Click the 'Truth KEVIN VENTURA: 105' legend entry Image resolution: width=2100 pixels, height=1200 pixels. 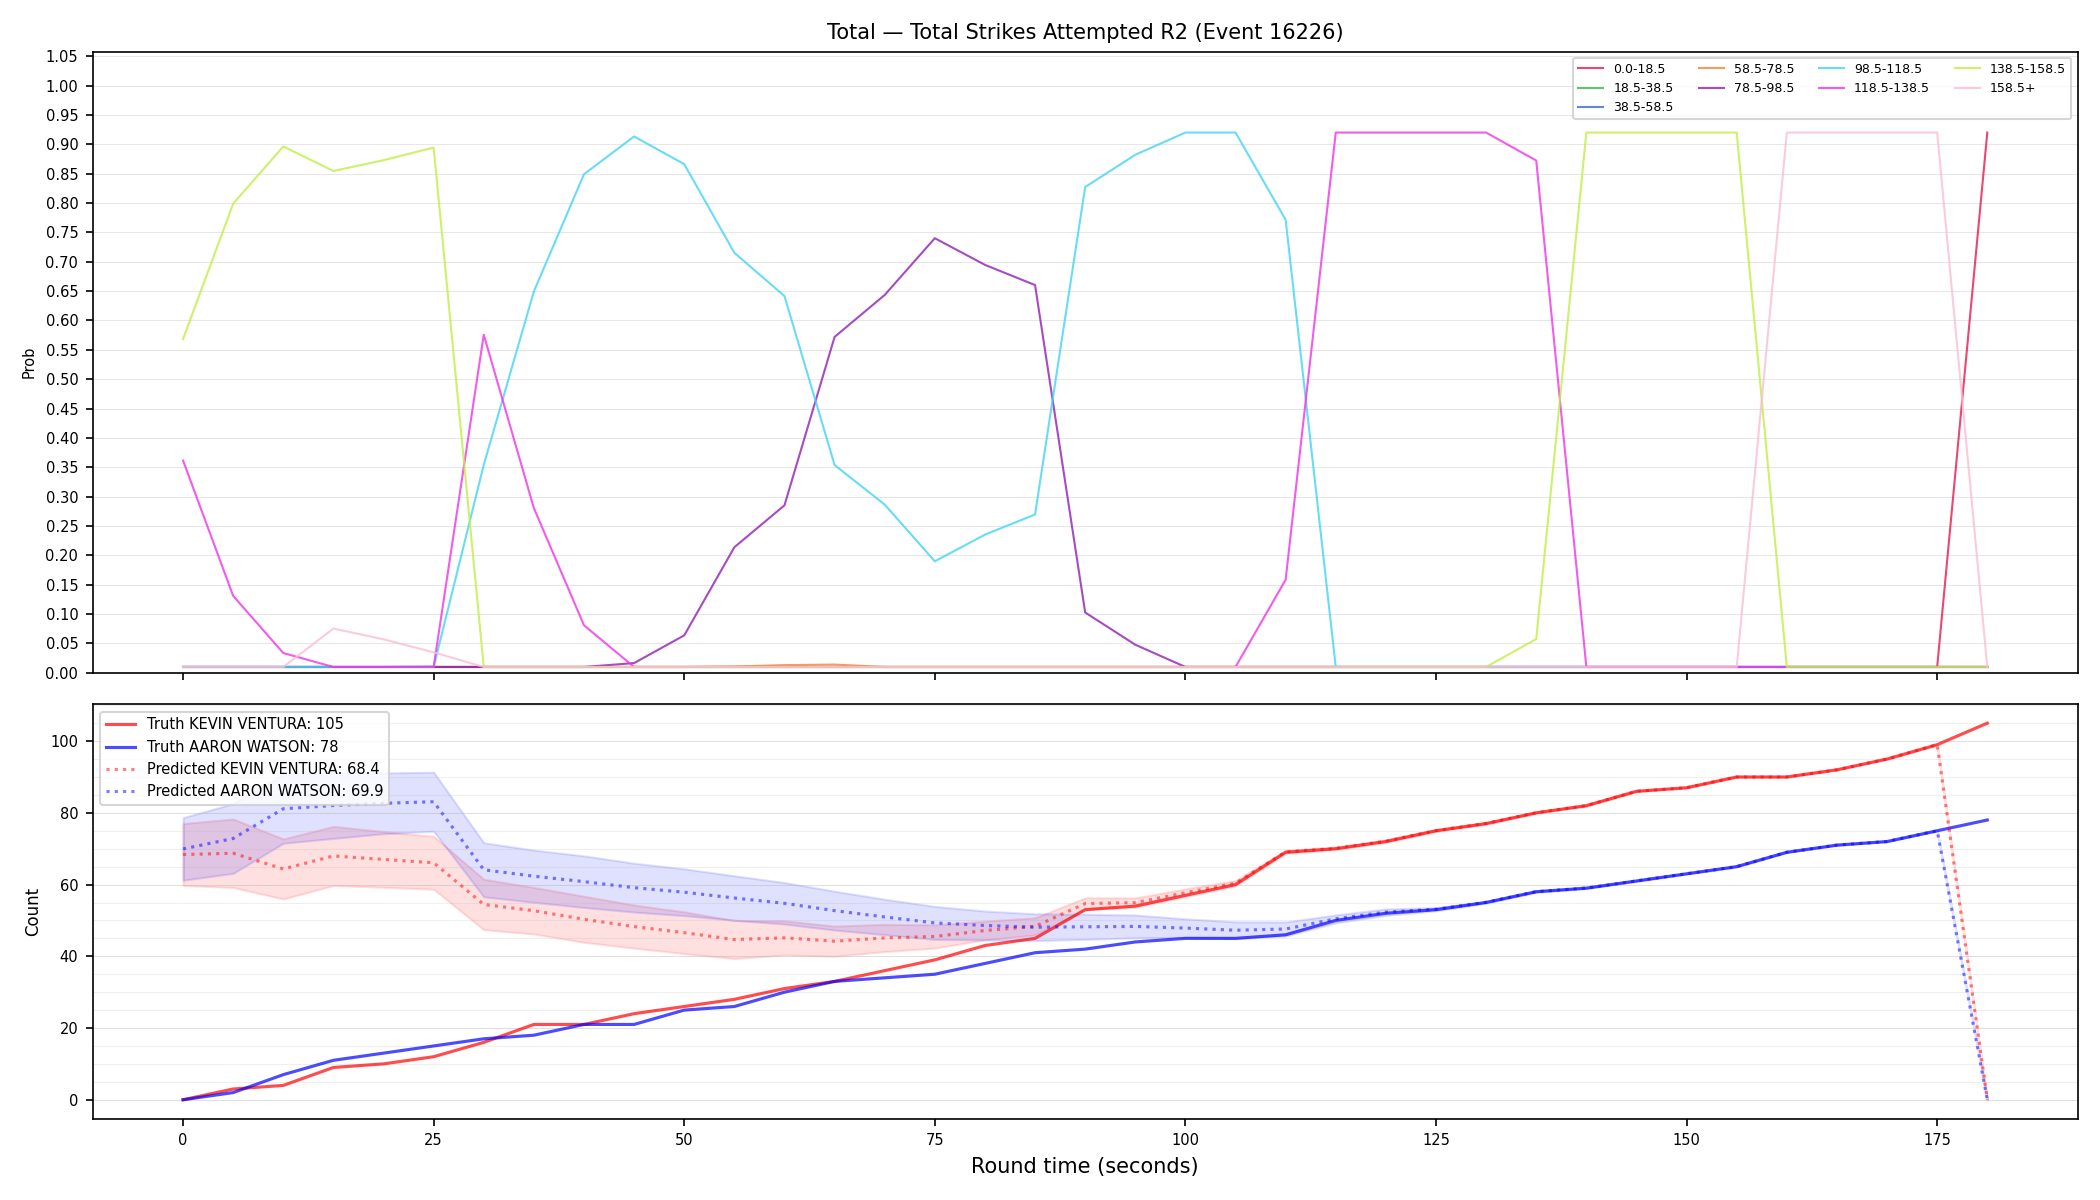[245, 724]
